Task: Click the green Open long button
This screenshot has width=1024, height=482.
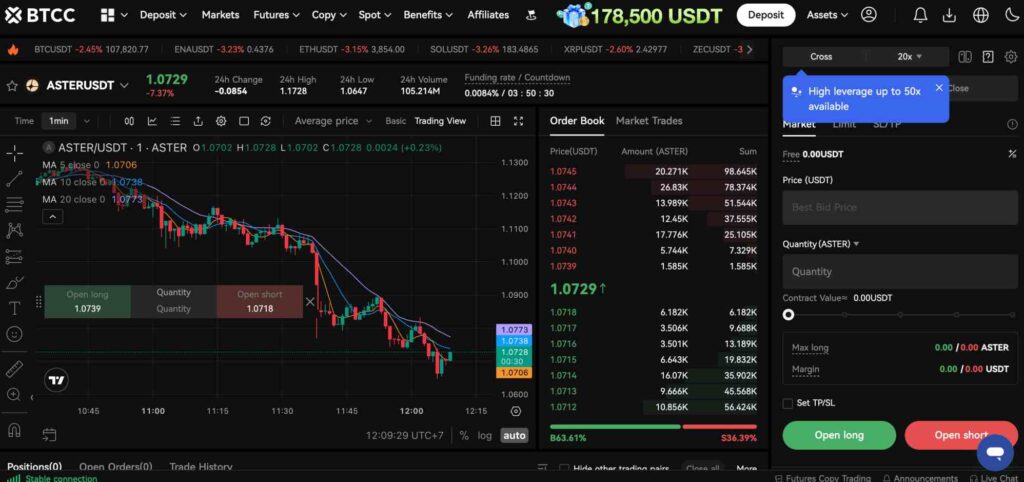Action: pyautogui.click(x=839, y=435)
